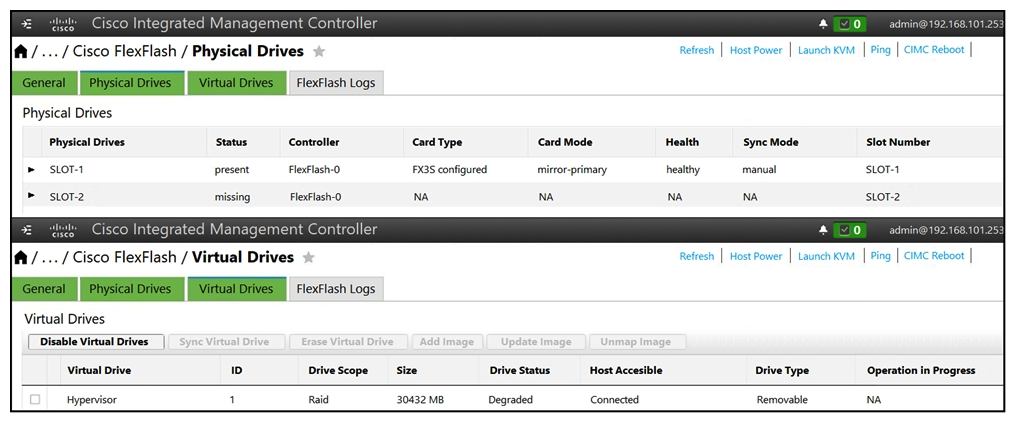Click admin user label in Physical Drives header

[x=946, y=24]
